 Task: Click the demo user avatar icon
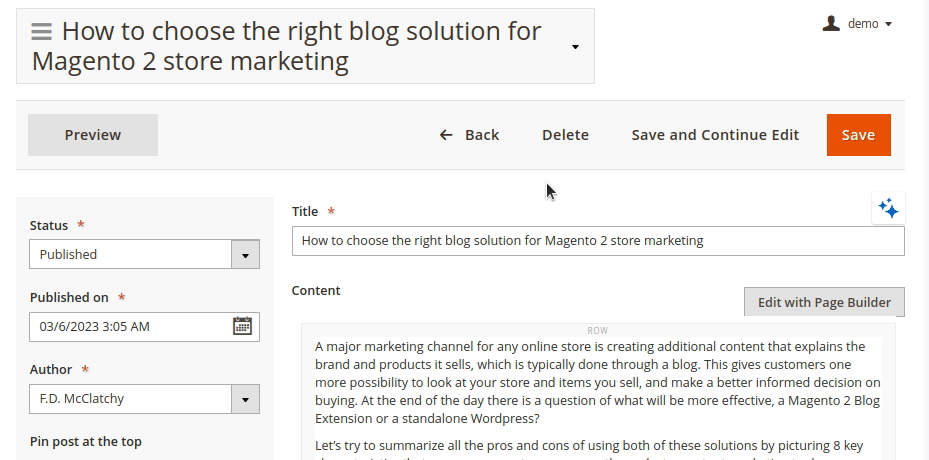[x=831, y=23]
